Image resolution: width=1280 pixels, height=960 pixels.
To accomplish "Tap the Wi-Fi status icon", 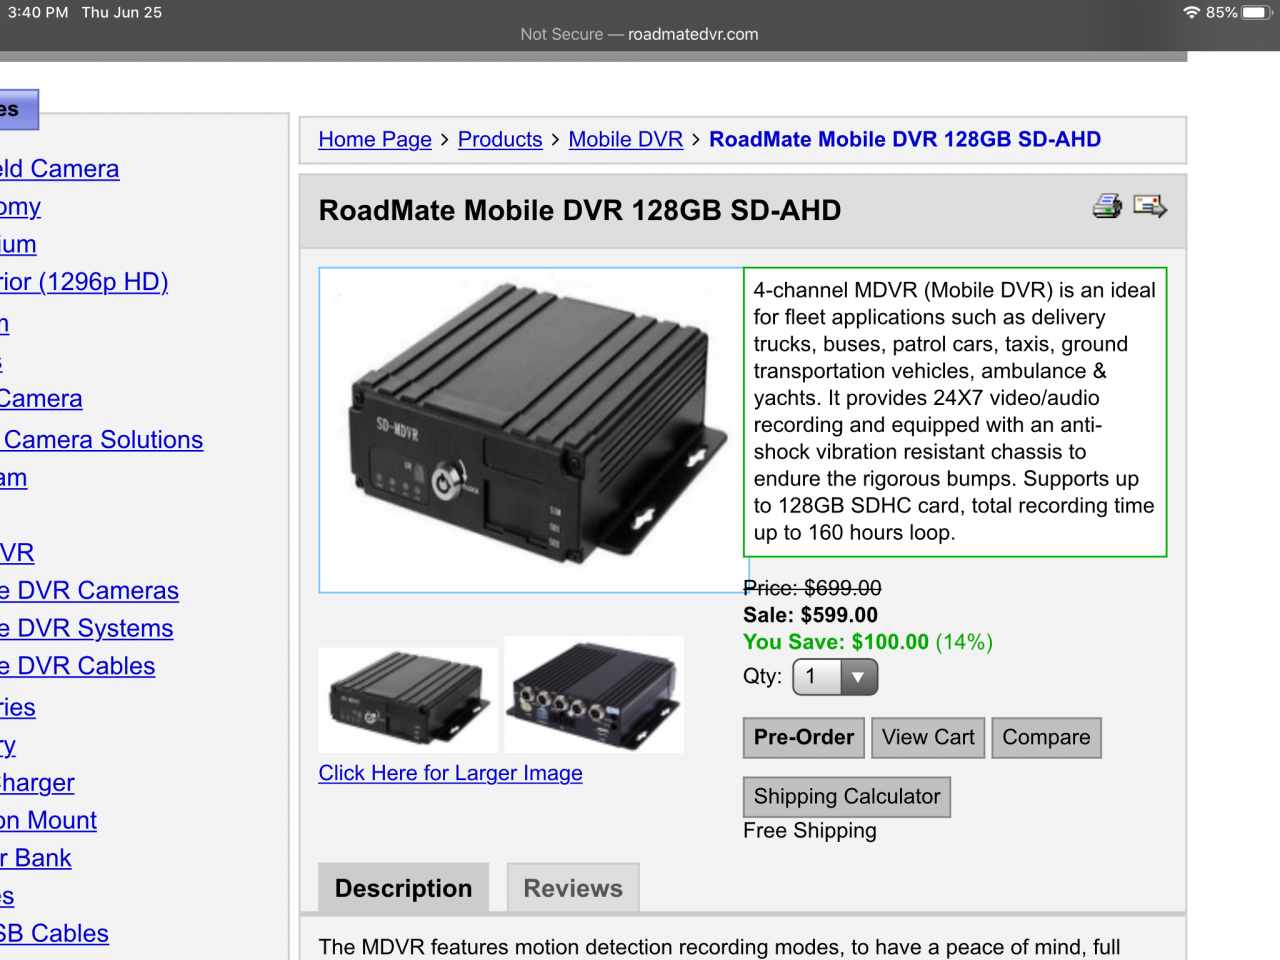I will tap(1191, 12).
